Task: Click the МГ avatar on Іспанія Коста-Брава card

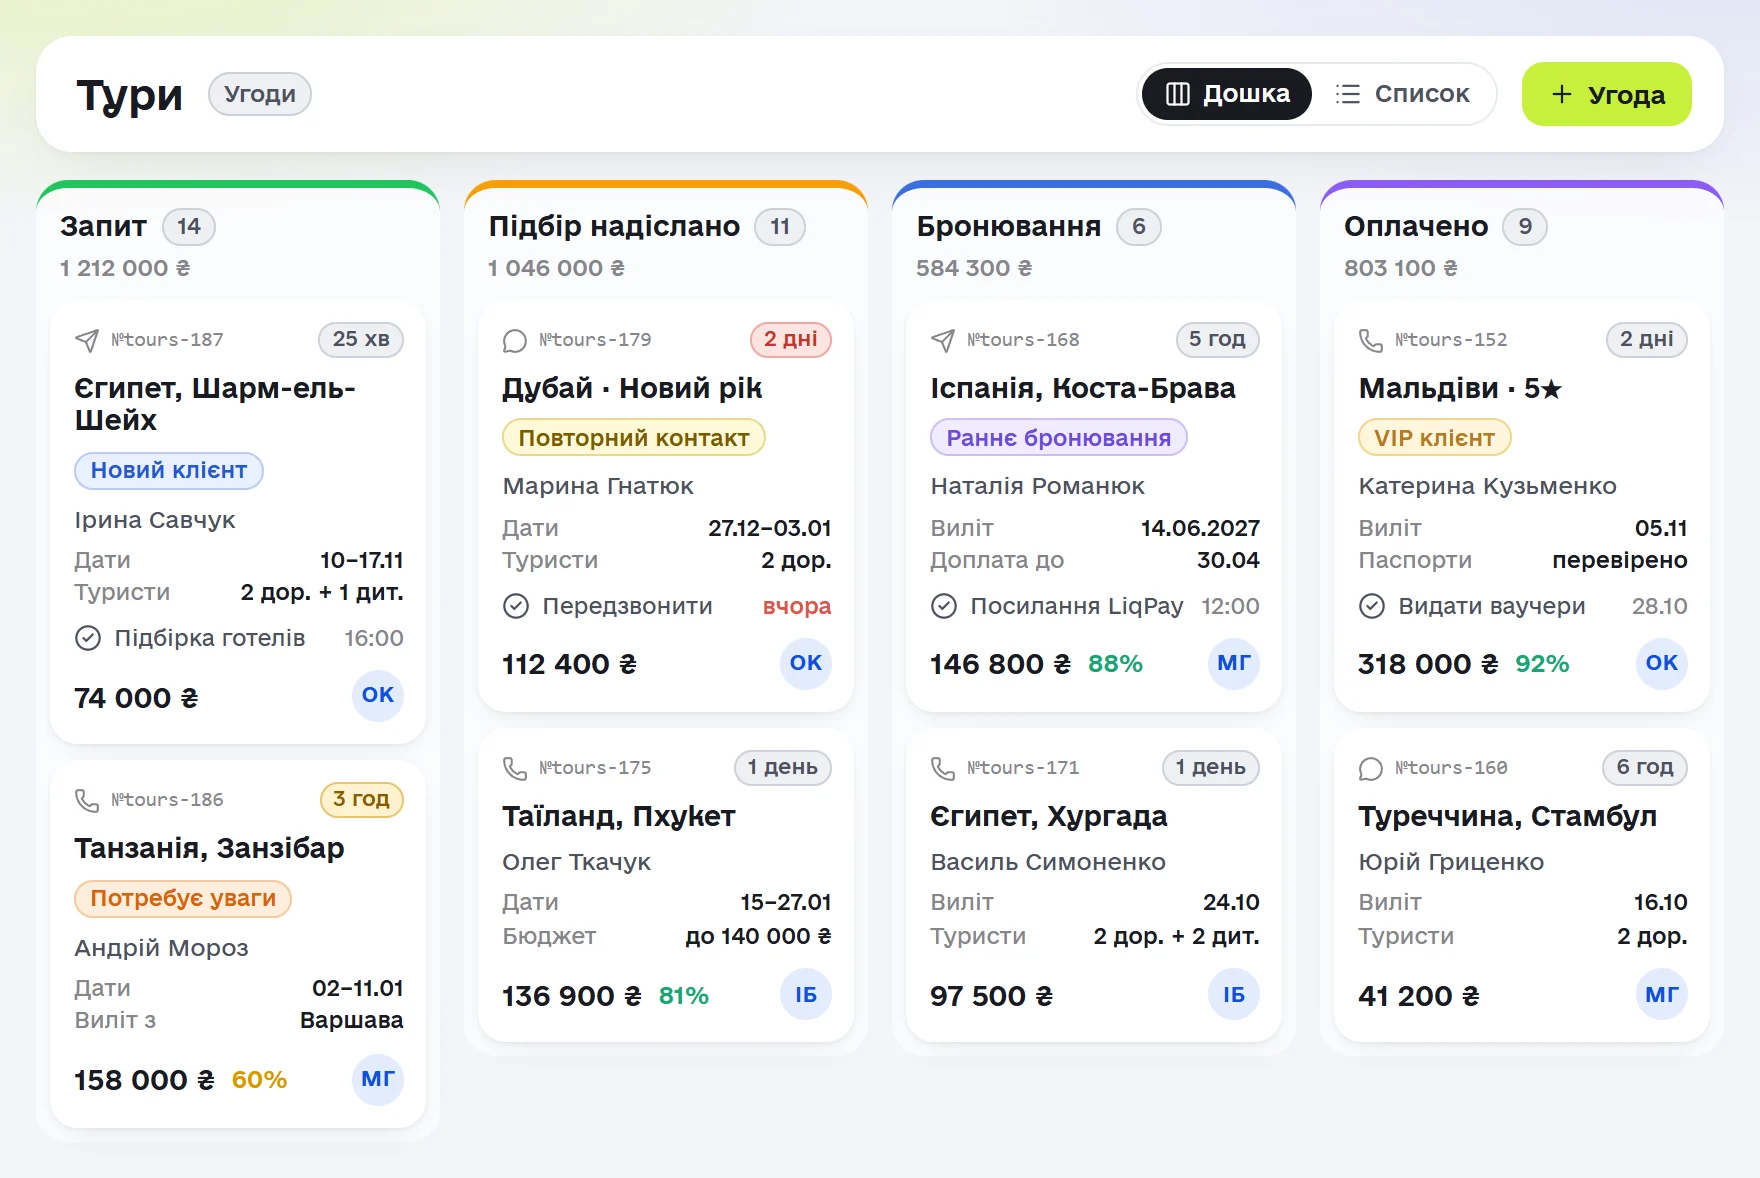Action: tap(1234, 664)
